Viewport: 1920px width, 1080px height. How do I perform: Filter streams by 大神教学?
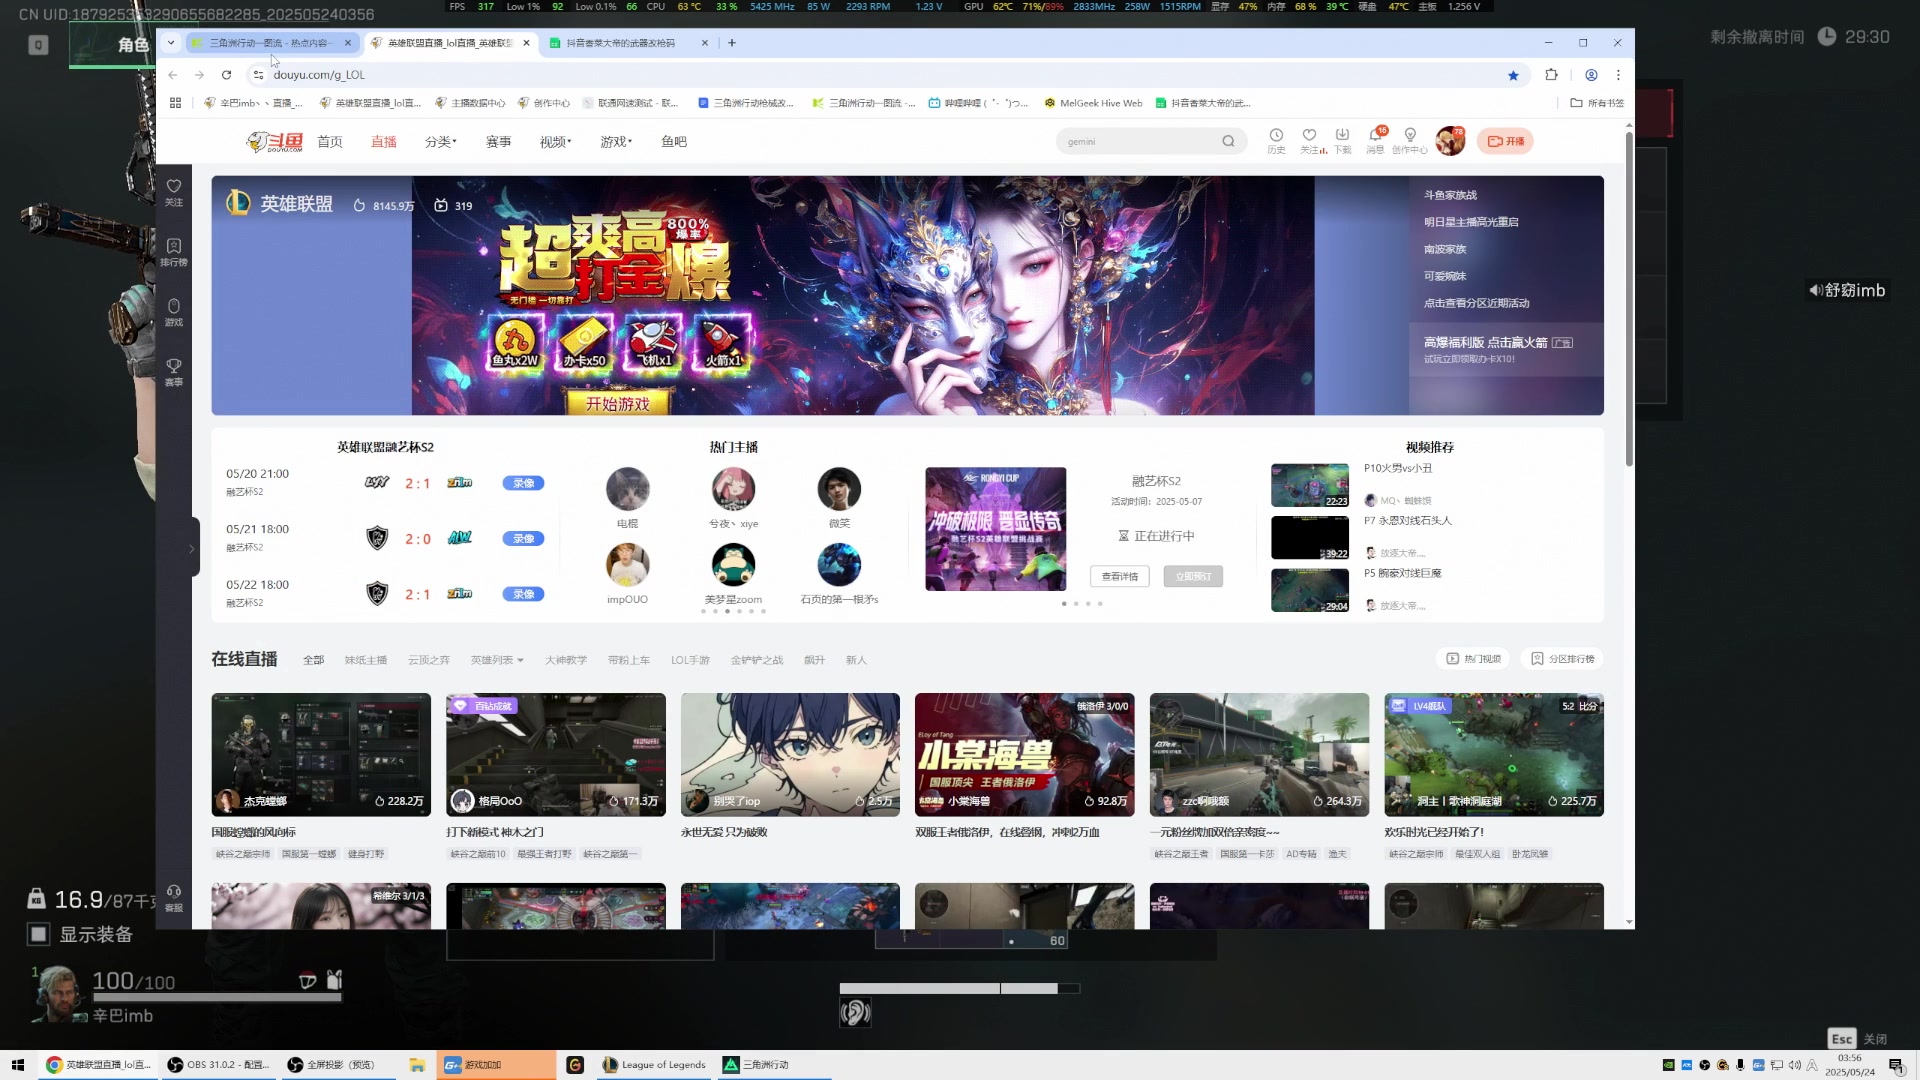[x=566, y=660]
